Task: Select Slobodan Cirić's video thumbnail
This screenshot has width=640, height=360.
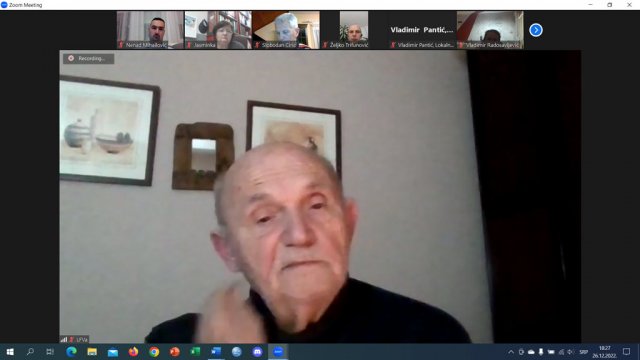Action: 286,30
